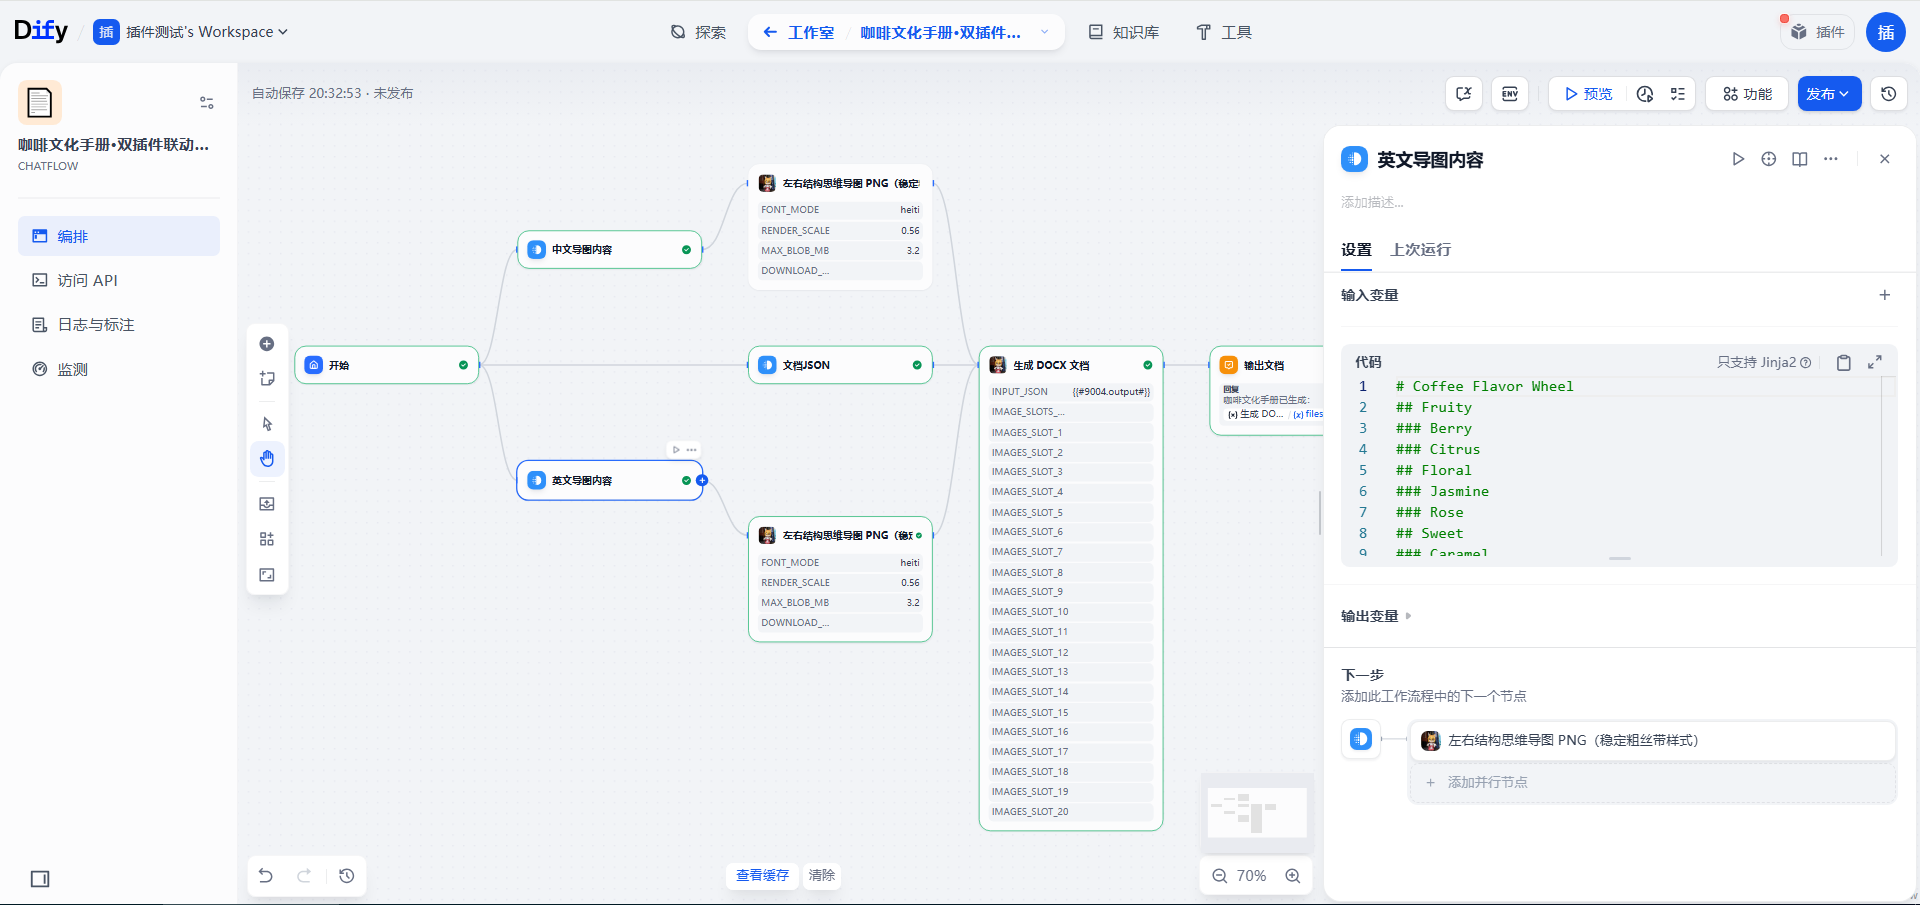This screenshot has width=1920, height=905.
Task: Open 监测 (Monitoring) in the sidebar
Action: (x=119, y=369)
